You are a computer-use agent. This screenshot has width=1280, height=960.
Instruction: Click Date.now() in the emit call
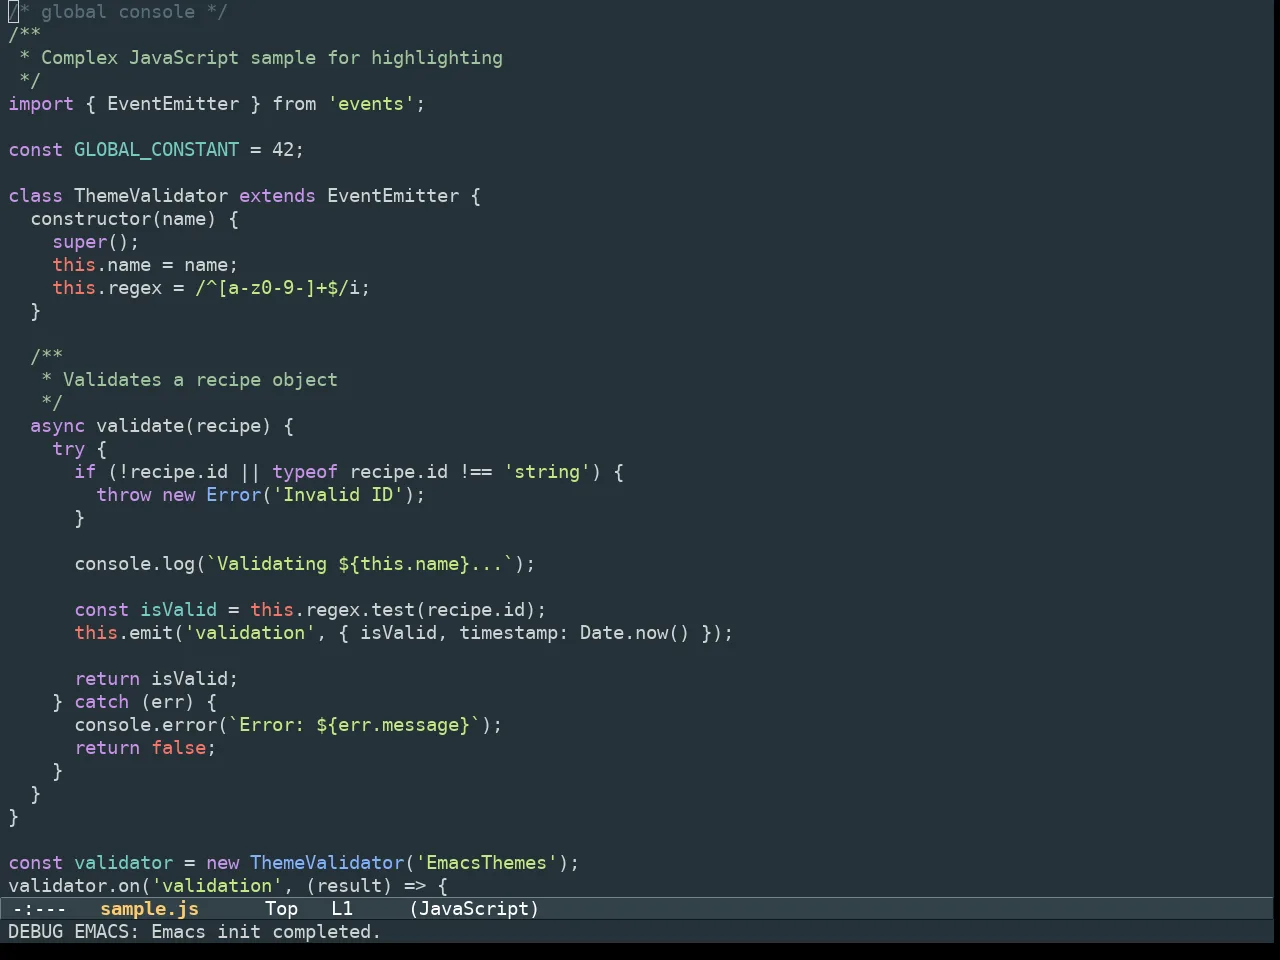click(x=634, y=633)
